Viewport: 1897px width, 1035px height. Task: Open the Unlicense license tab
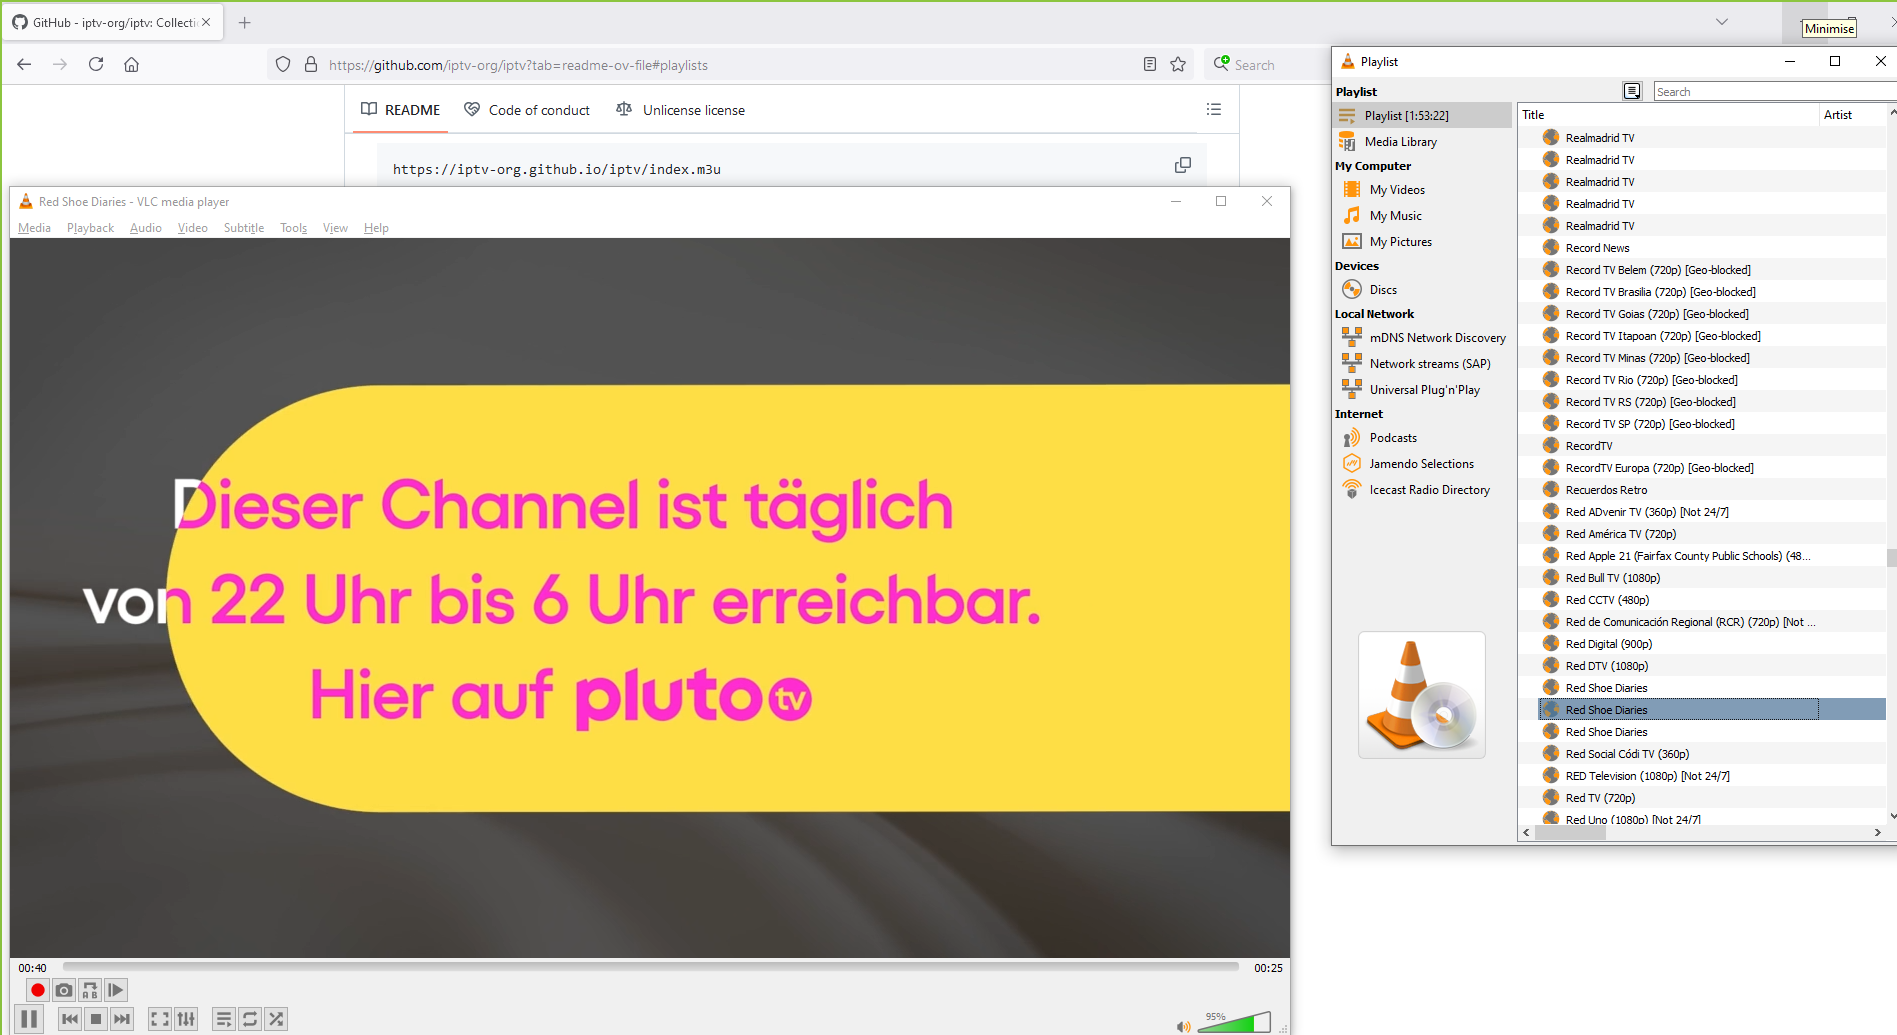[x=680, y=110]
